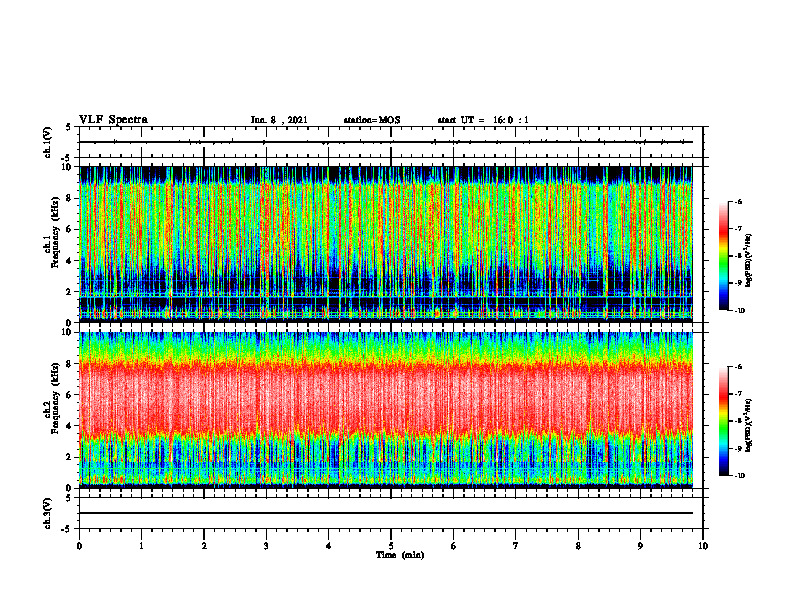
Task: Click the "station=MOS" header text
Action: 372,120
